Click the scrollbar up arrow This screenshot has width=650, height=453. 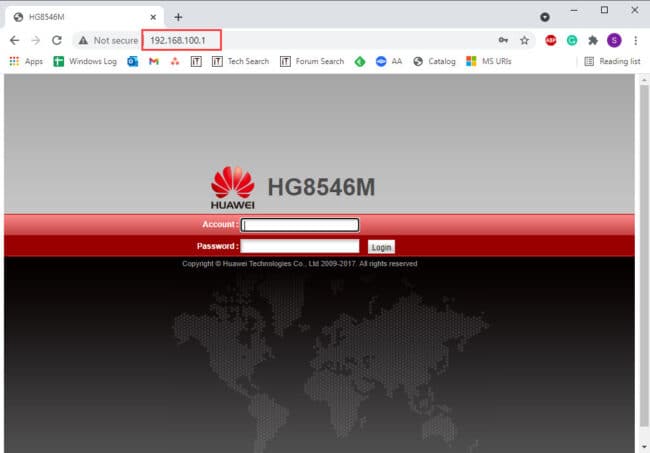tap(644, 79)
